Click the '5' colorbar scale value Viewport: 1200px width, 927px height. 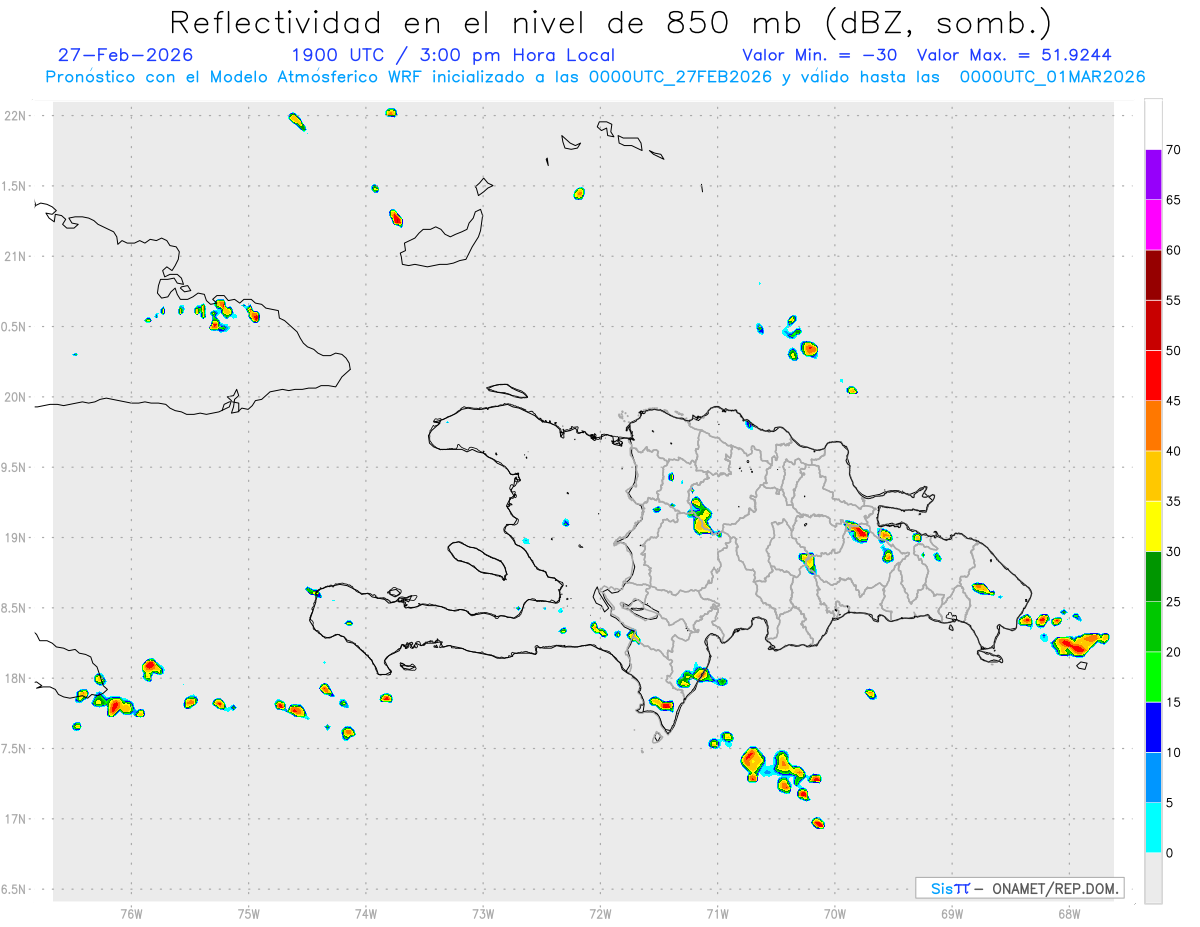(1169, 803)
